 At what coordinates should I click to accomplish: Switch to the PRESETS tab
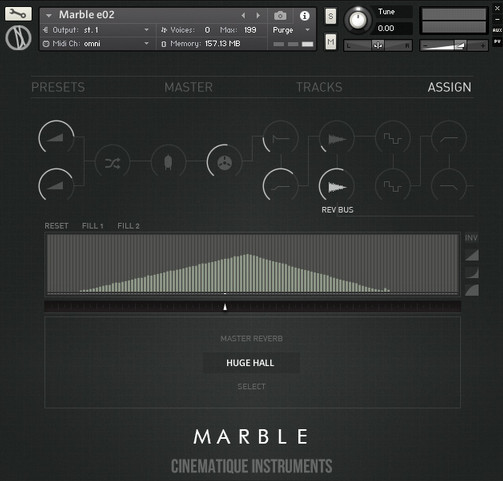click(58, 87)
